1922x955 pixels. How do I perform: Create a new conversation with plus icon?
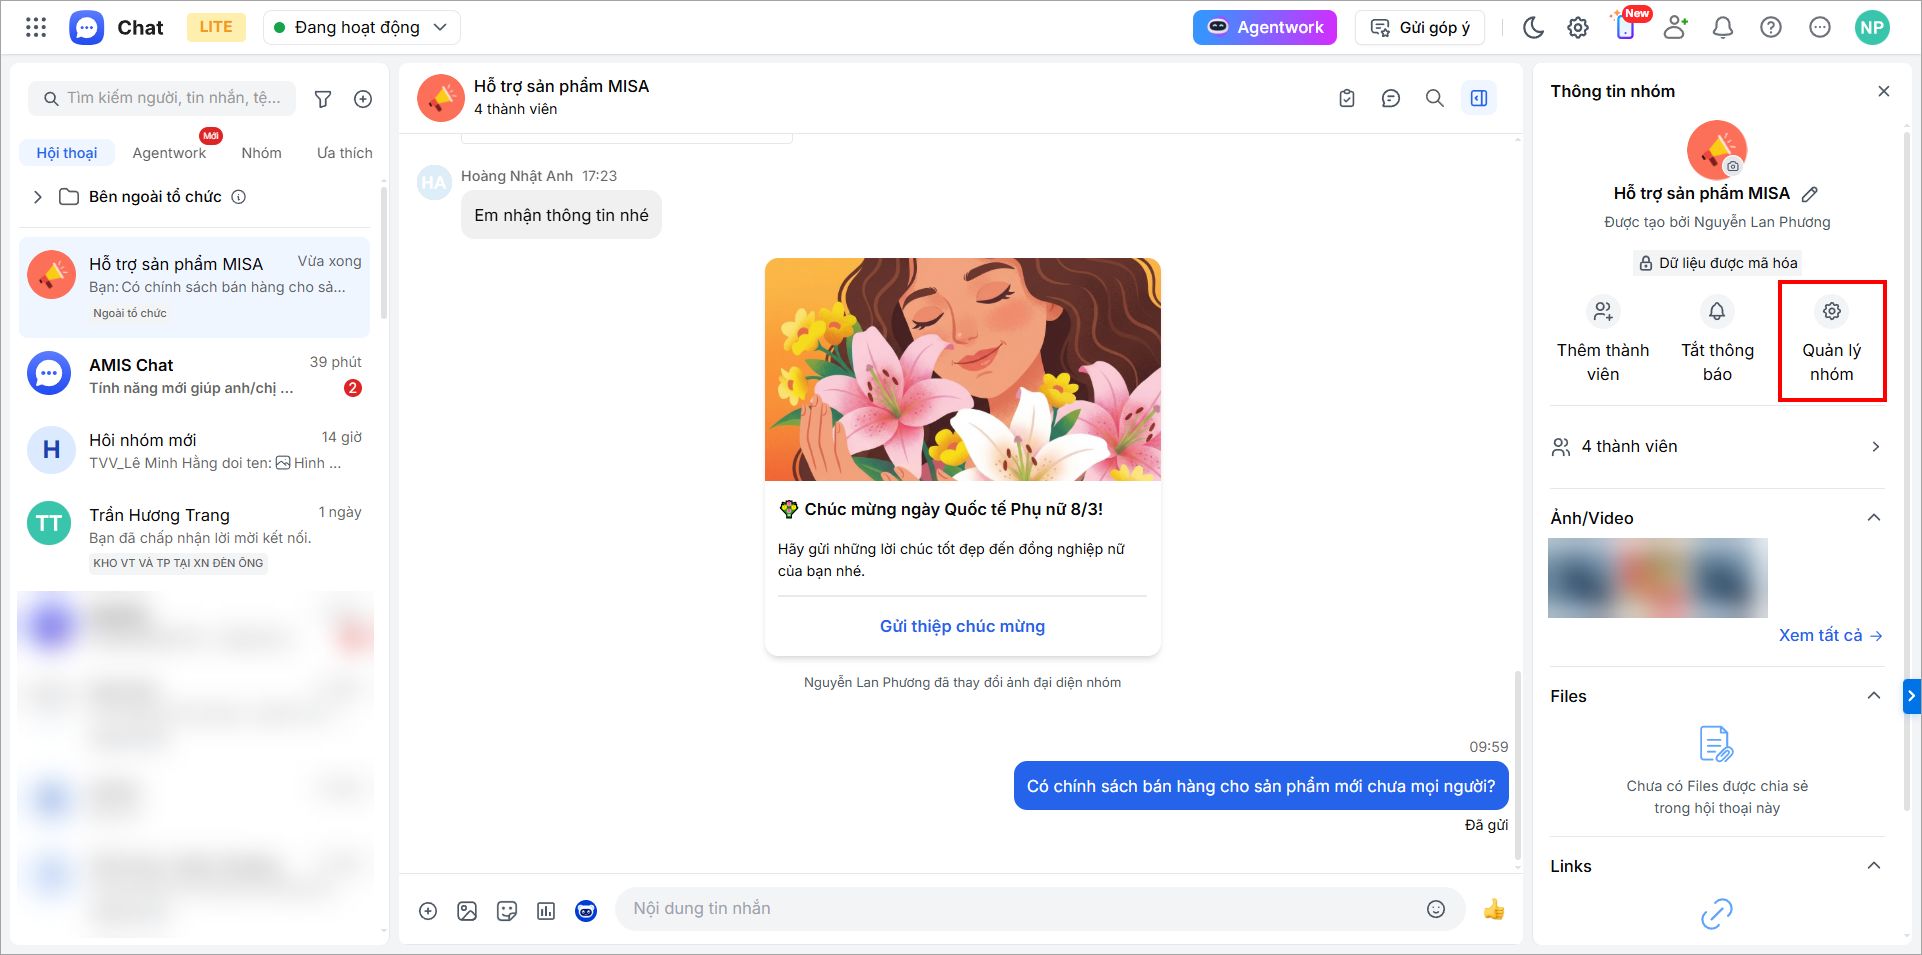pyautogui.click(x=363, y=98)
